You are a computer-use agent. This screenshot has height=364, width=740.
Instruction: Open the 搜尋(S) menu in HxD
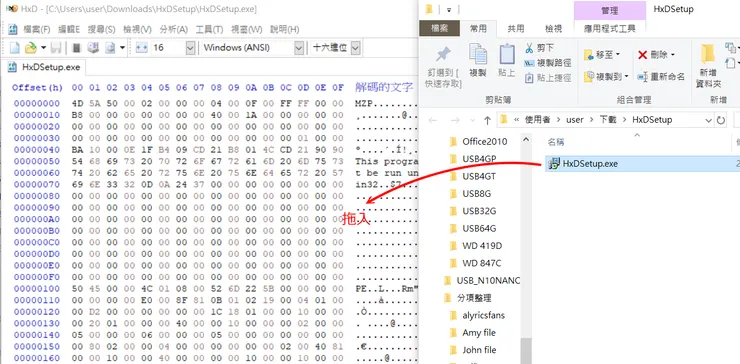point(101,29)
